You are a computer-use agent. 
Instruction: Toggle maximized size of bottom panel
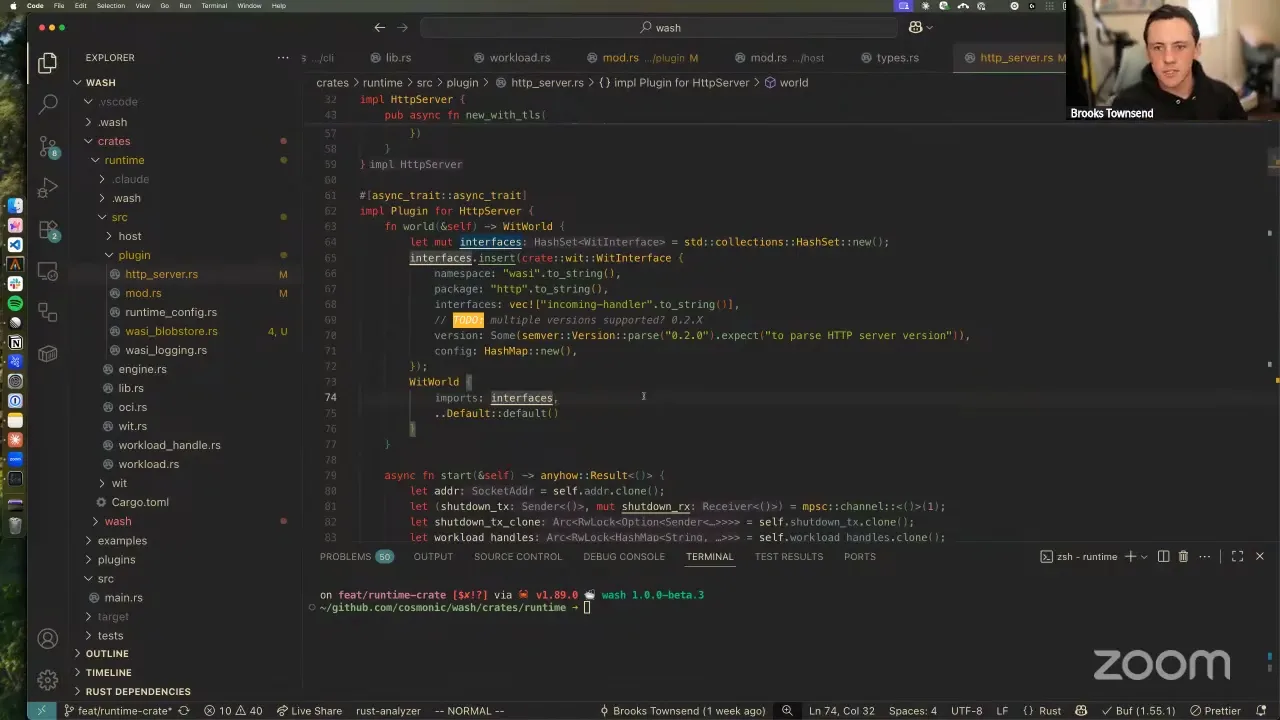(x=1237, y=557)
